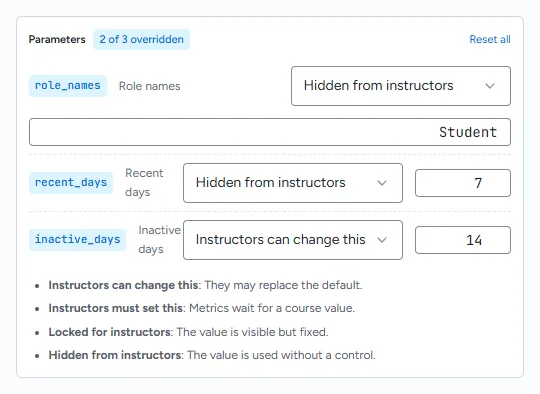
Task: Click the 'Role names' label
Action: [x=149, y=86]
